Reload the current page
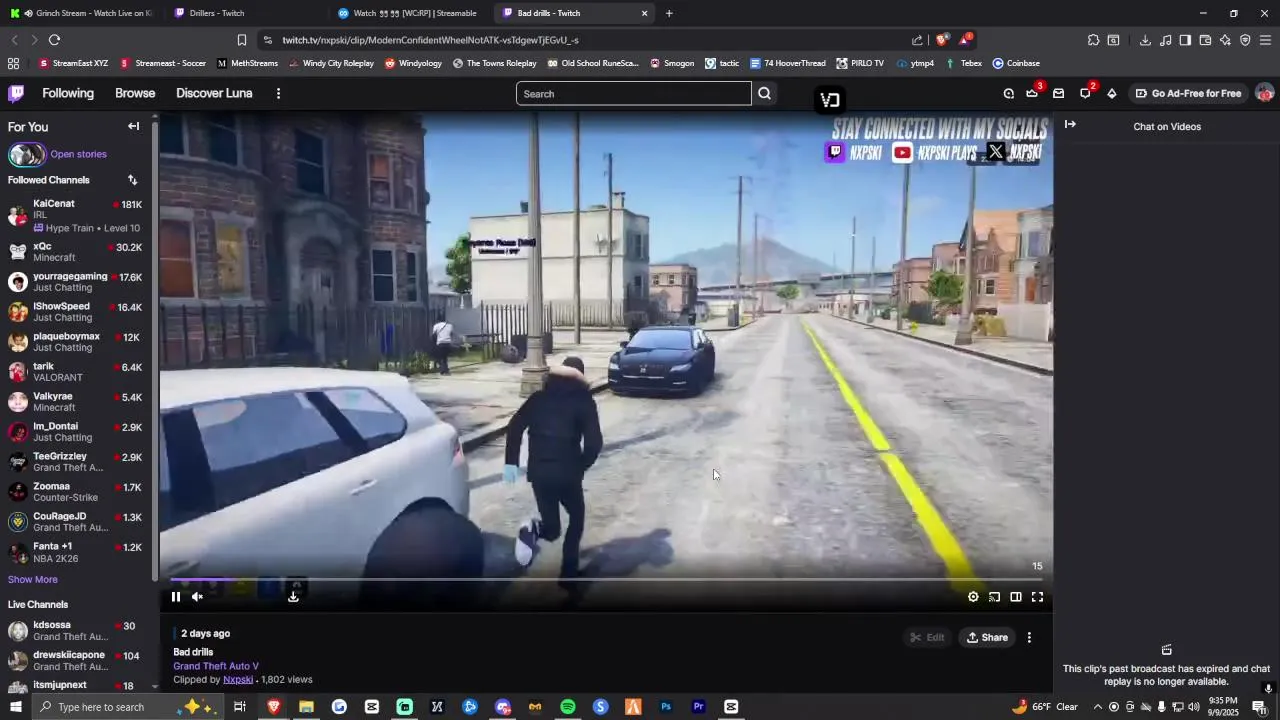Image resolution: width=1280 pixels, height=720 pixels. pyautogui.click(x=54, y=40)
